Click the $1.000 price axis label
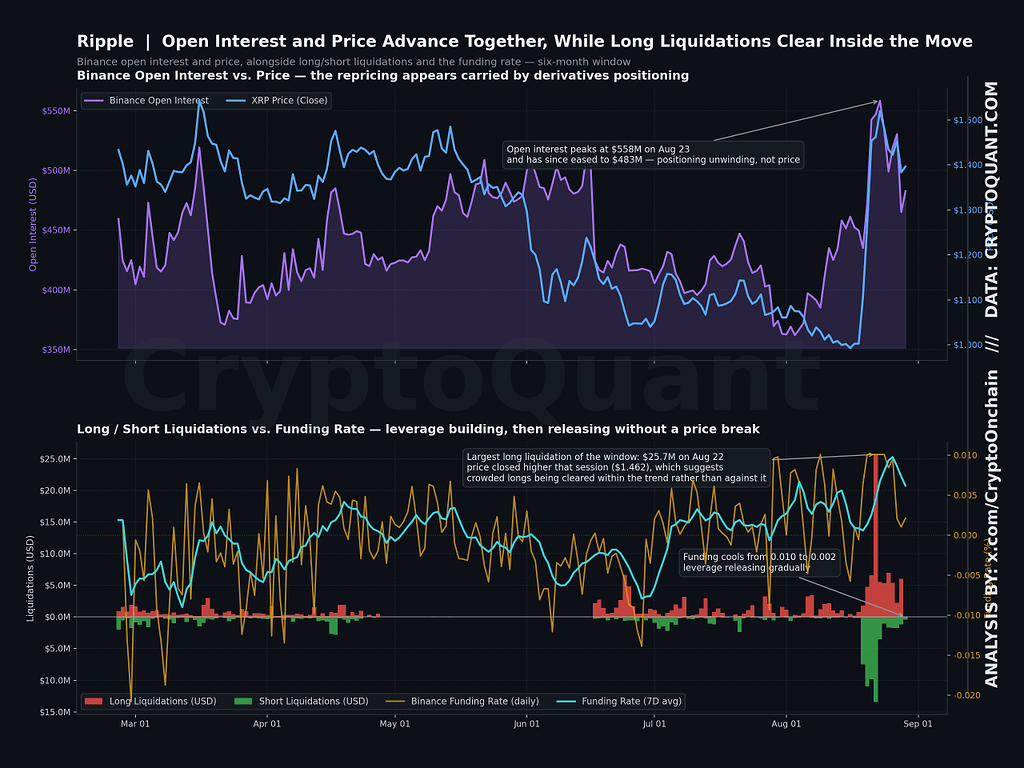This screenshot has height=768, width=1024. [968, 345]
